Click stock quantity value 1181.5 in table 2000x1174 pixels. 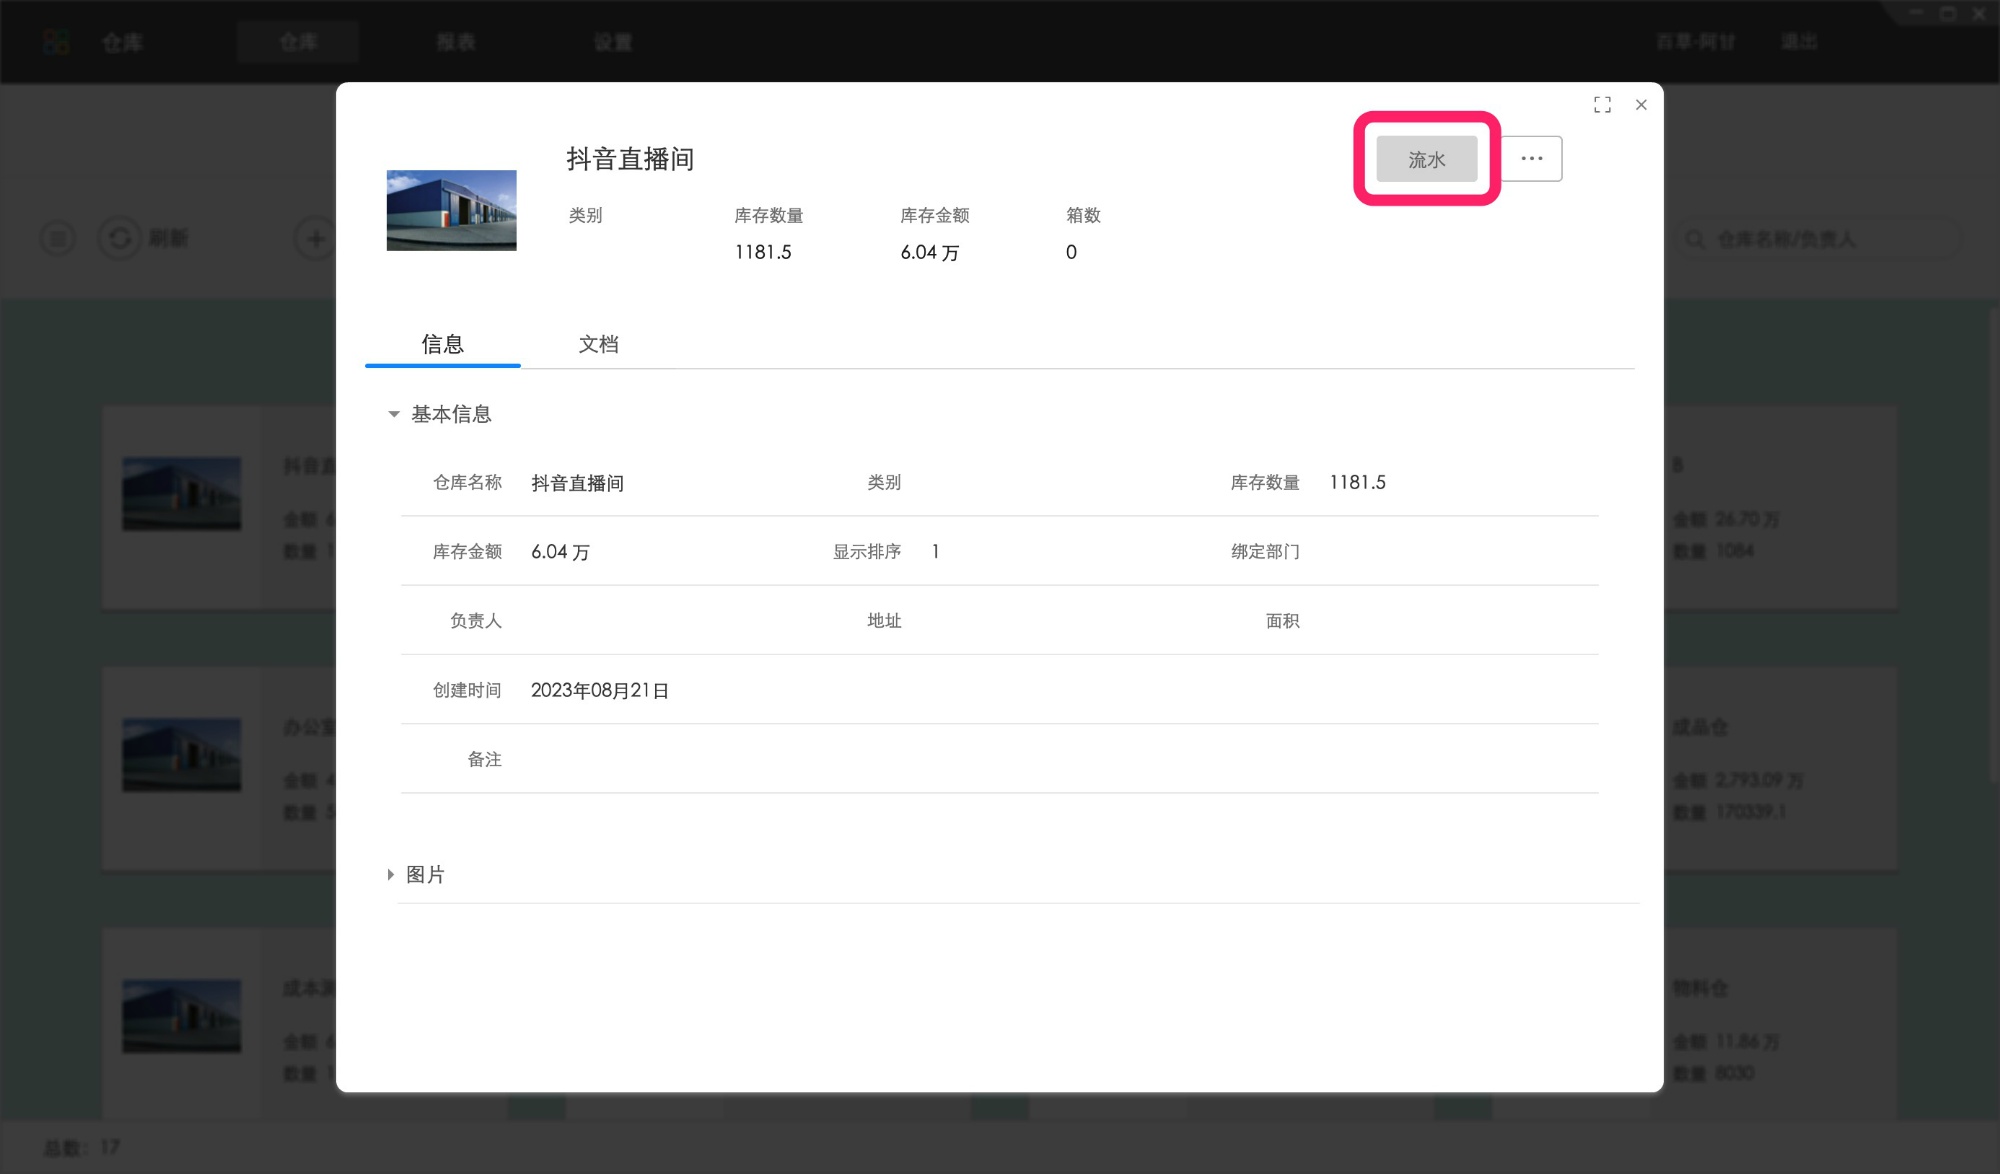1357,482
